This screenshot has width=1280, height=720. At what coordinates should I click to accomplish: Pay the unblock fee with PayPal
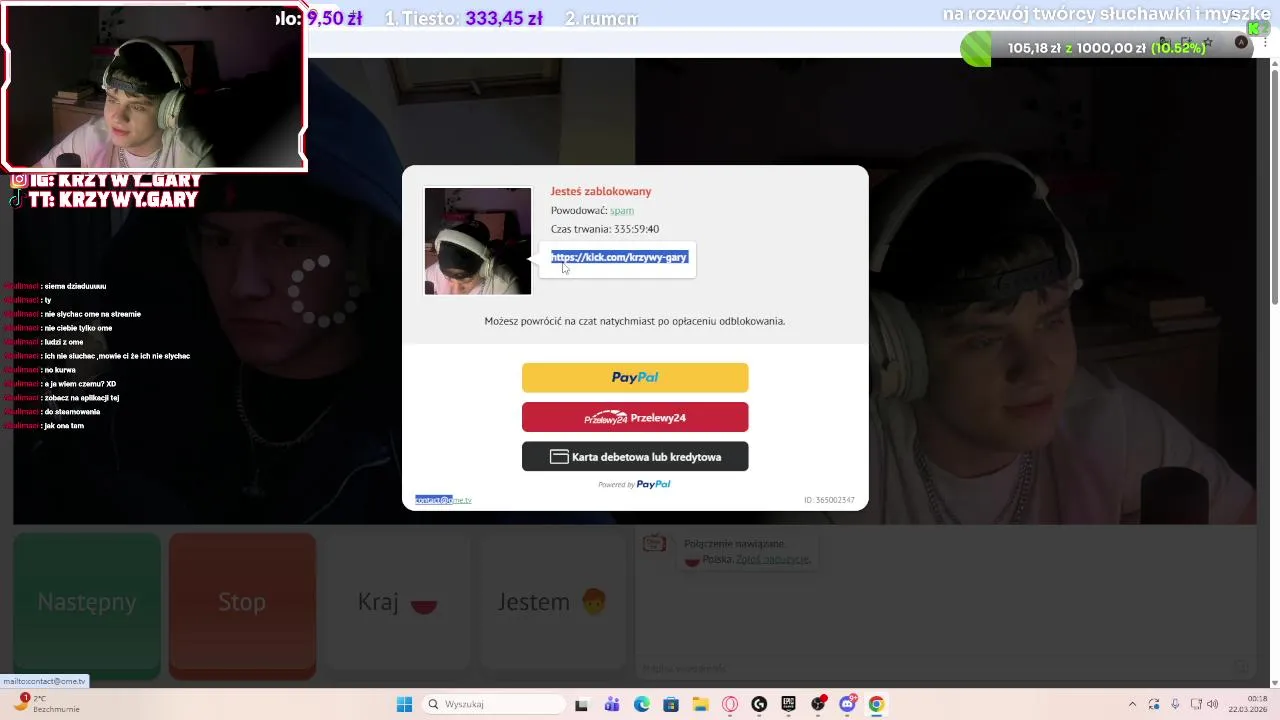pos(635,377)
